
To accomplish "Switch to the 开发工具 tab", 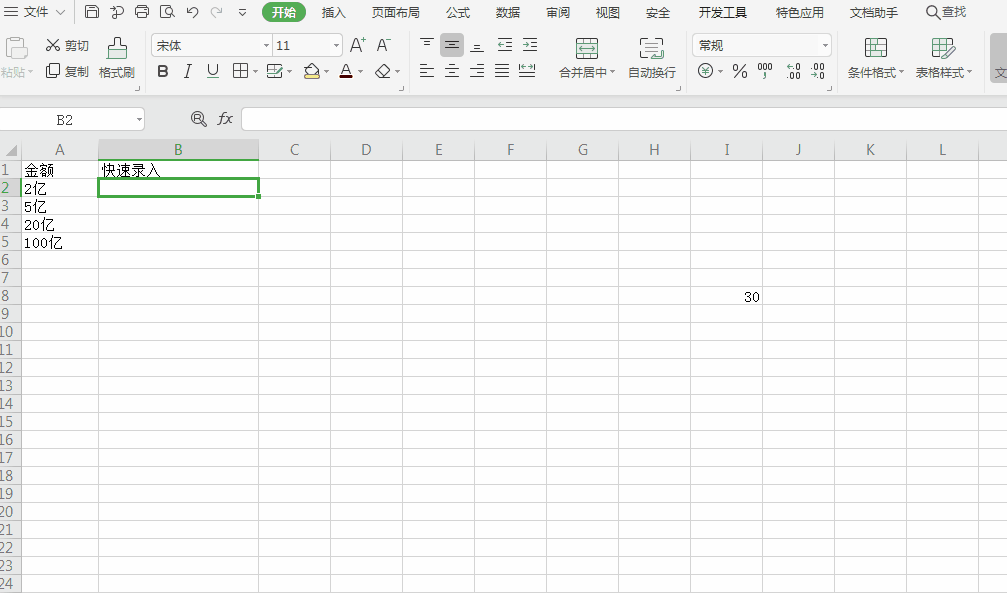I will (x=722, y=12).
